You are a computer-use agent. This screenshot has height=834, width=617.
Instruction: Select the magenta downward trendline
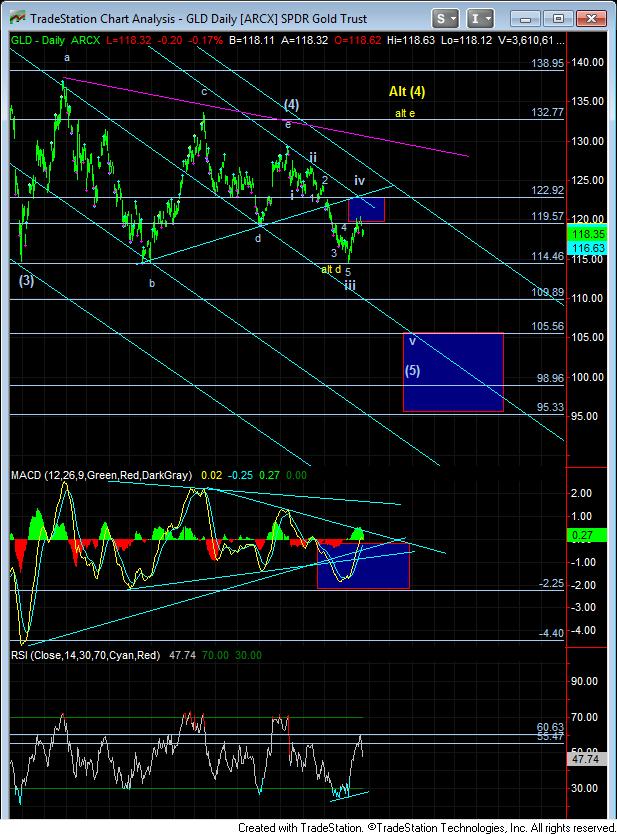(x=266, y=118)
